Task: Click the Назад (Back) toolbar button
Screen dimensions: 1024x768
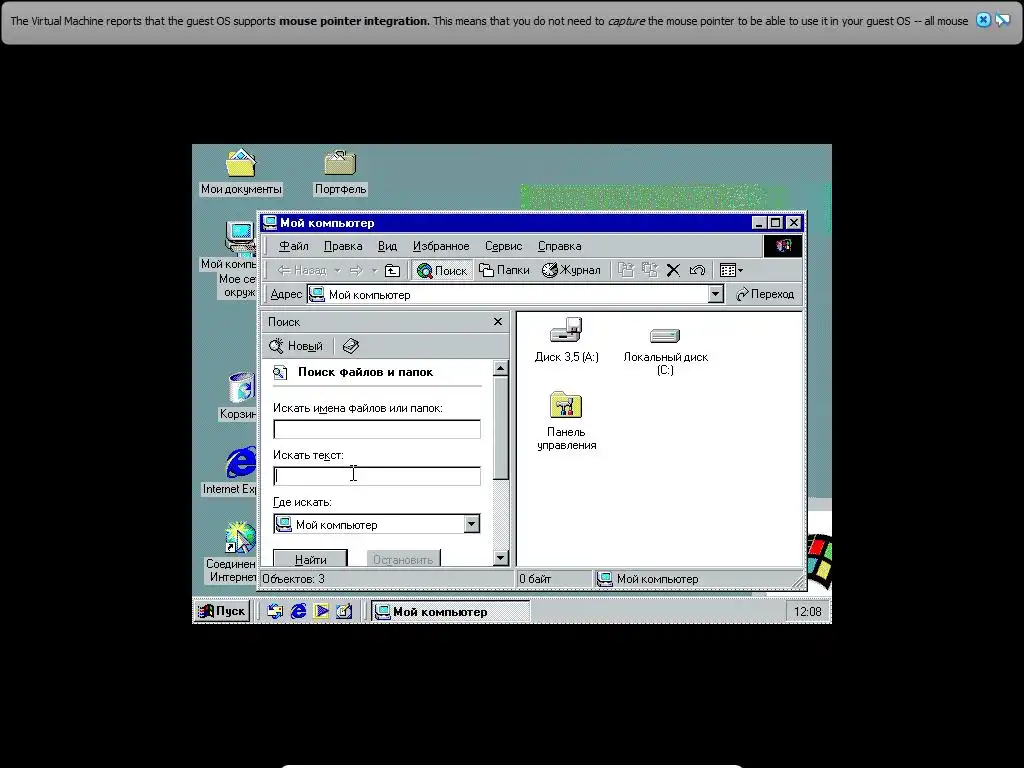Action: (301, 270)
